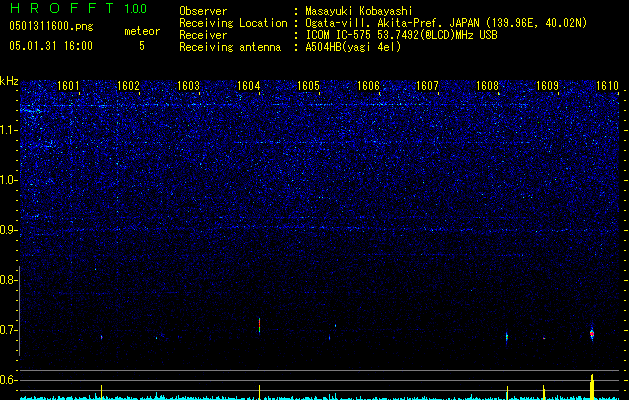Click the bright meteor echo near 1610
Viewport: 629px width, 400px height.
592,334
